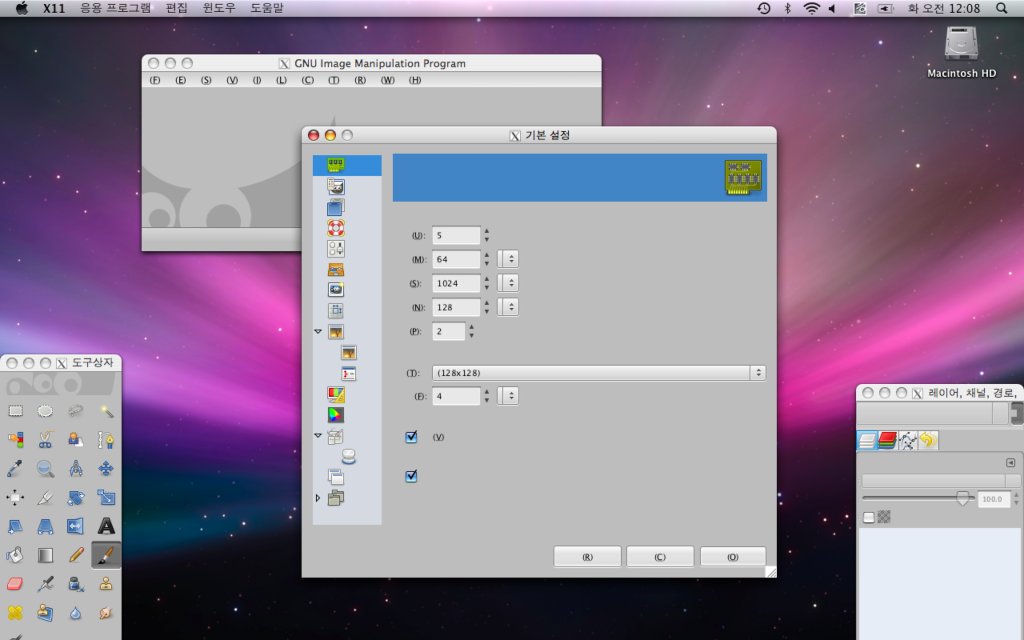Select the Ellipse Select tool in toolbox
Screen dimensions: 1024x640
coord(45,411)
